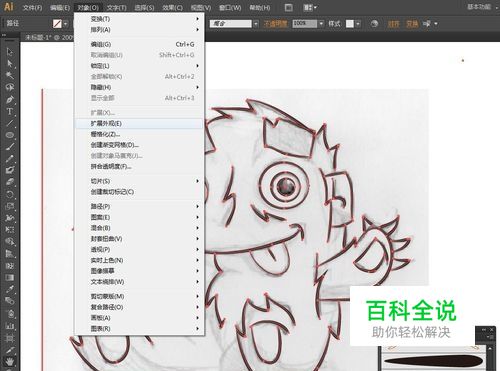Click the 样式 graphic style swatch
Viewport: 500px width, 371px height.
[350, 24]
